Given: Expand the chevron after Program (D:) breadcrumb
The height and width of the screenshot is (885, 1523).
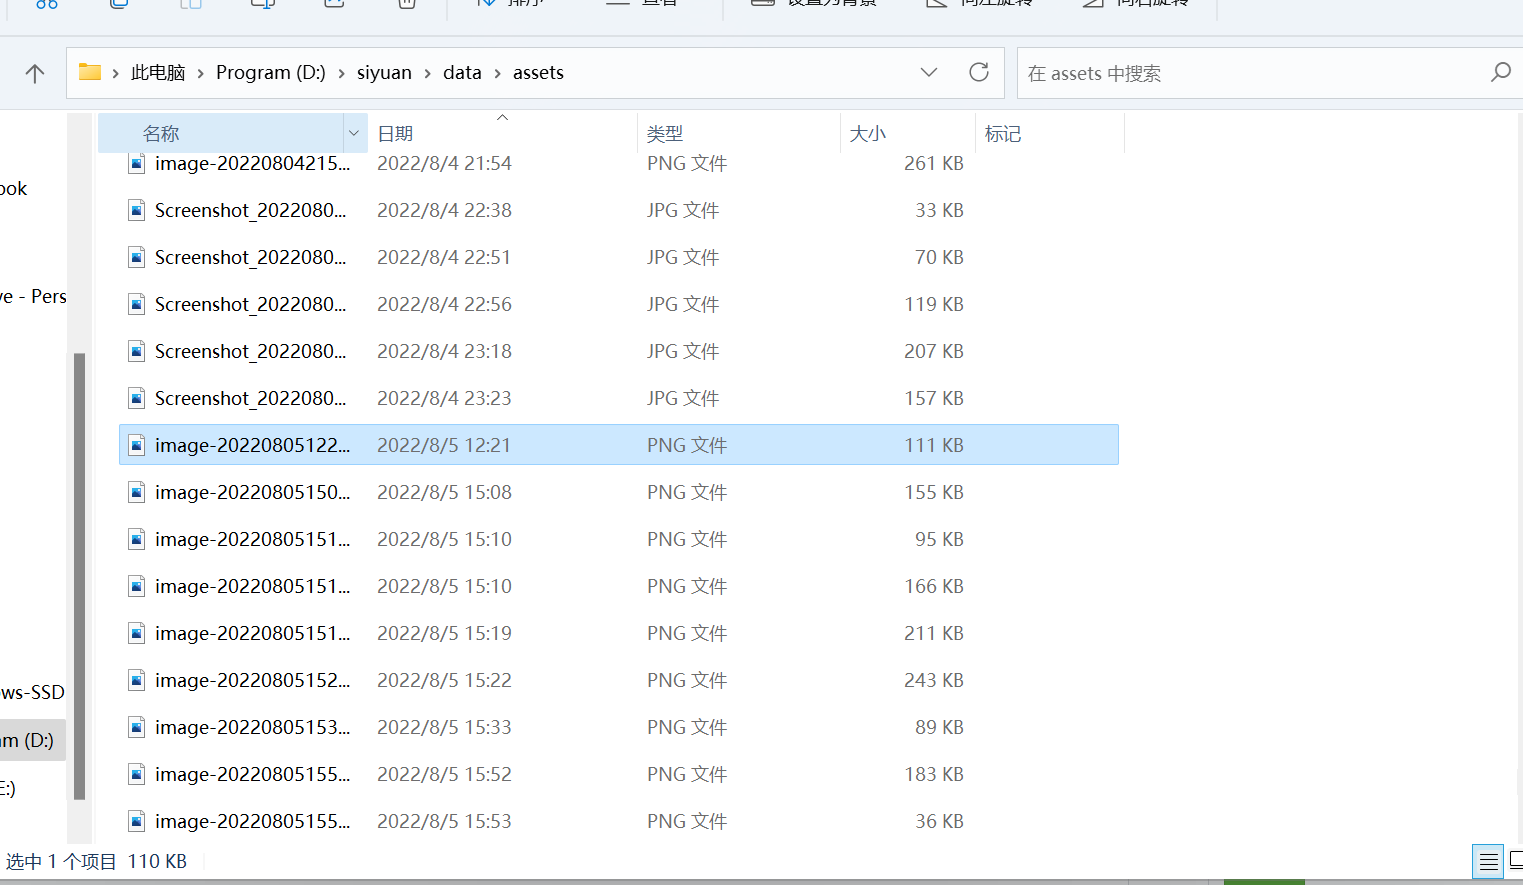Looking at the screenshot, I should point(342,73).
